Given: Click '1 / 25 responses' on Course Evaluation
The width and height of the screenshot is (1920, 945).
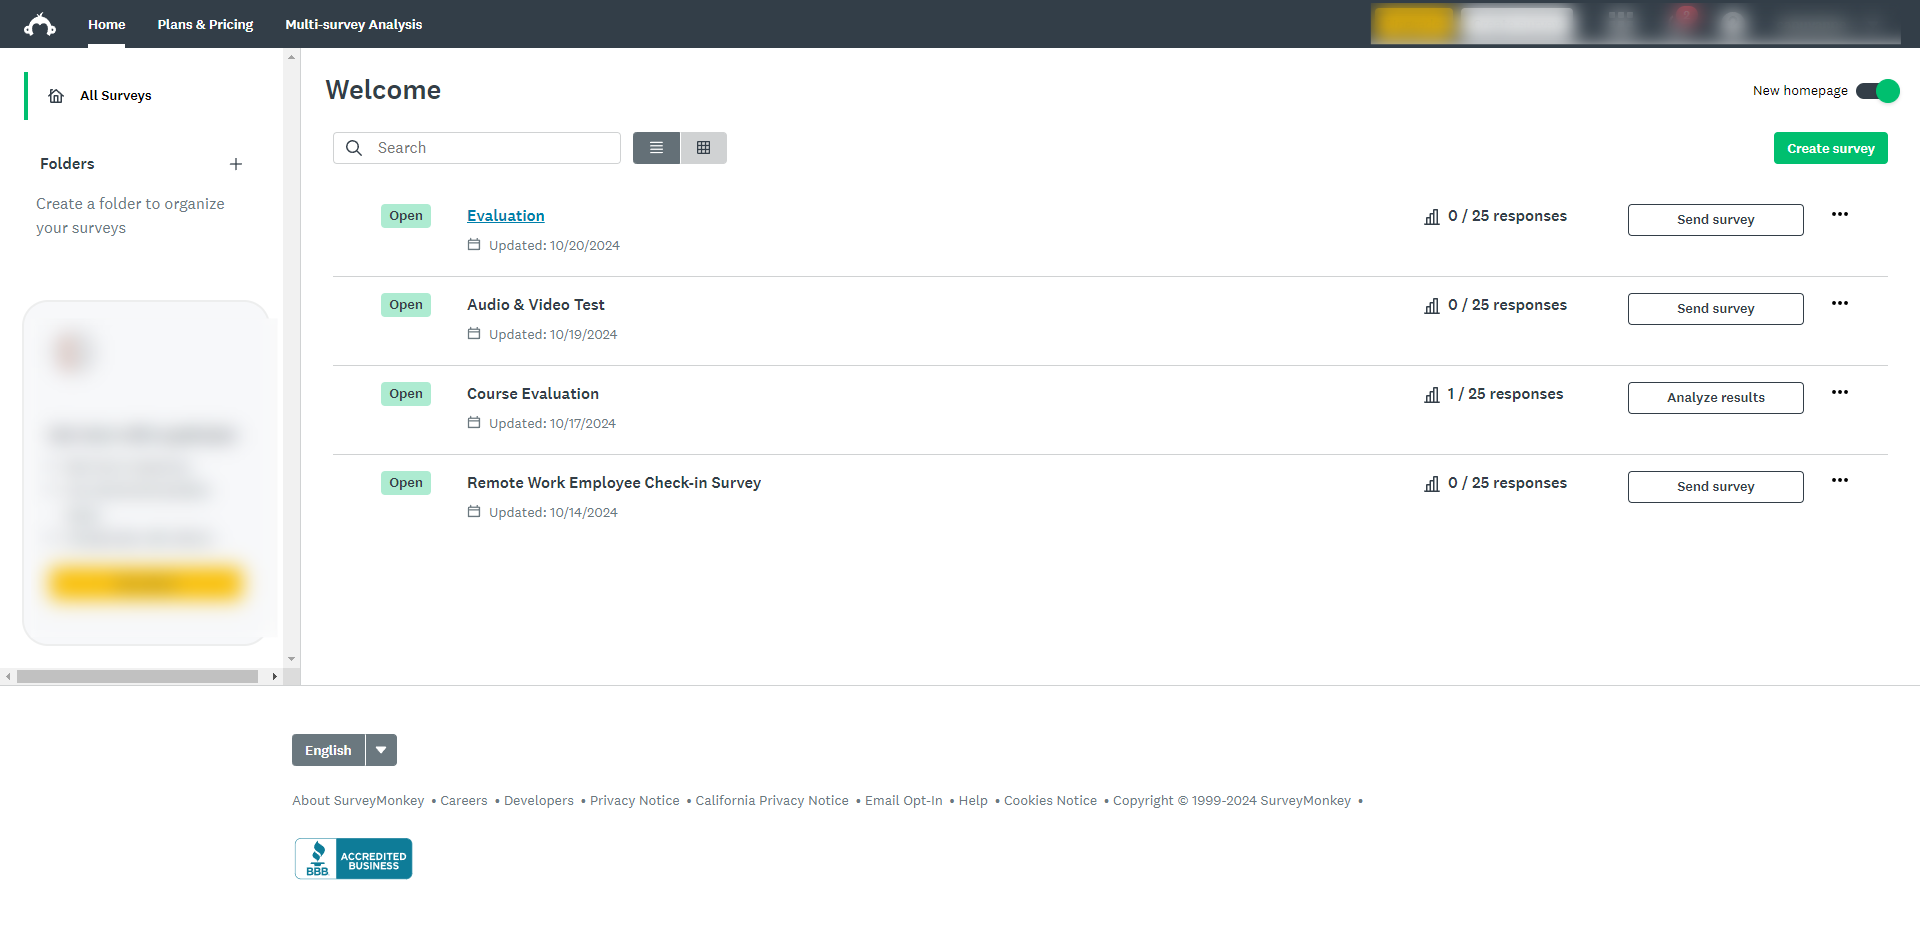Looking at the screenshot, I should [x=1505, y=394].
